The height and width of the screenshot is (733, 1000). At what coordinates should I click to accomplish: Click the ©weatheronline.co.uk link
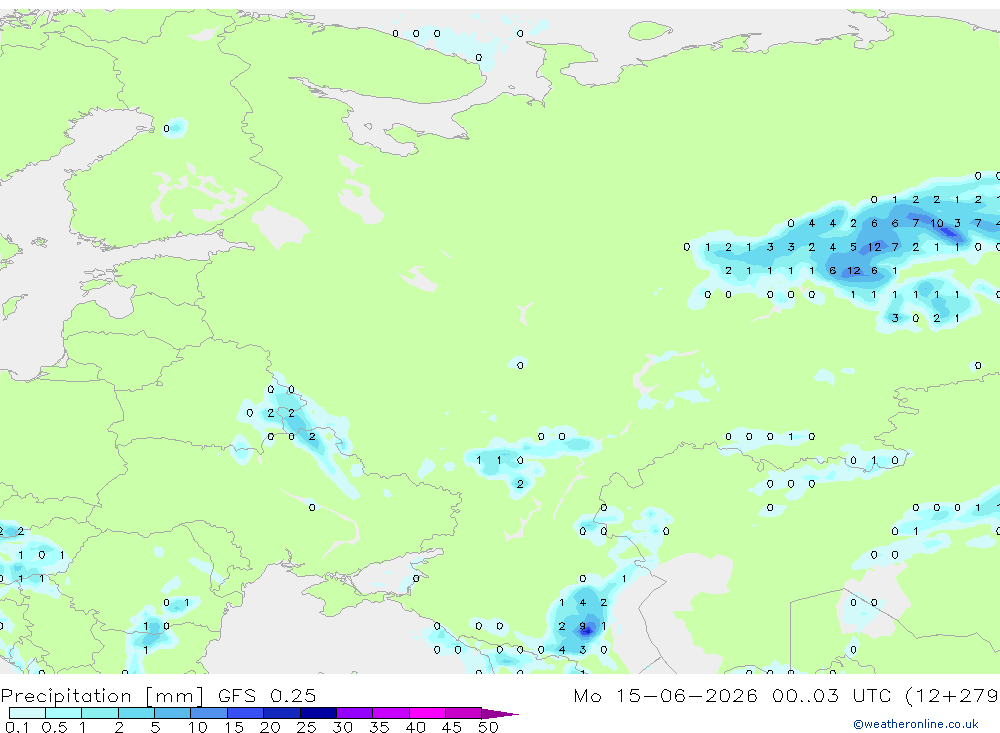[916, 724]
